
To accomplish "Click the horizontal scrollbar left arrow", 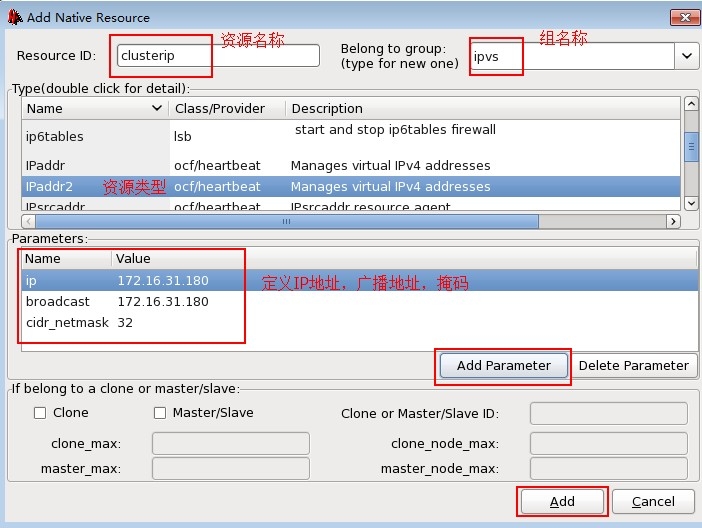I will [x=29, y=221].
